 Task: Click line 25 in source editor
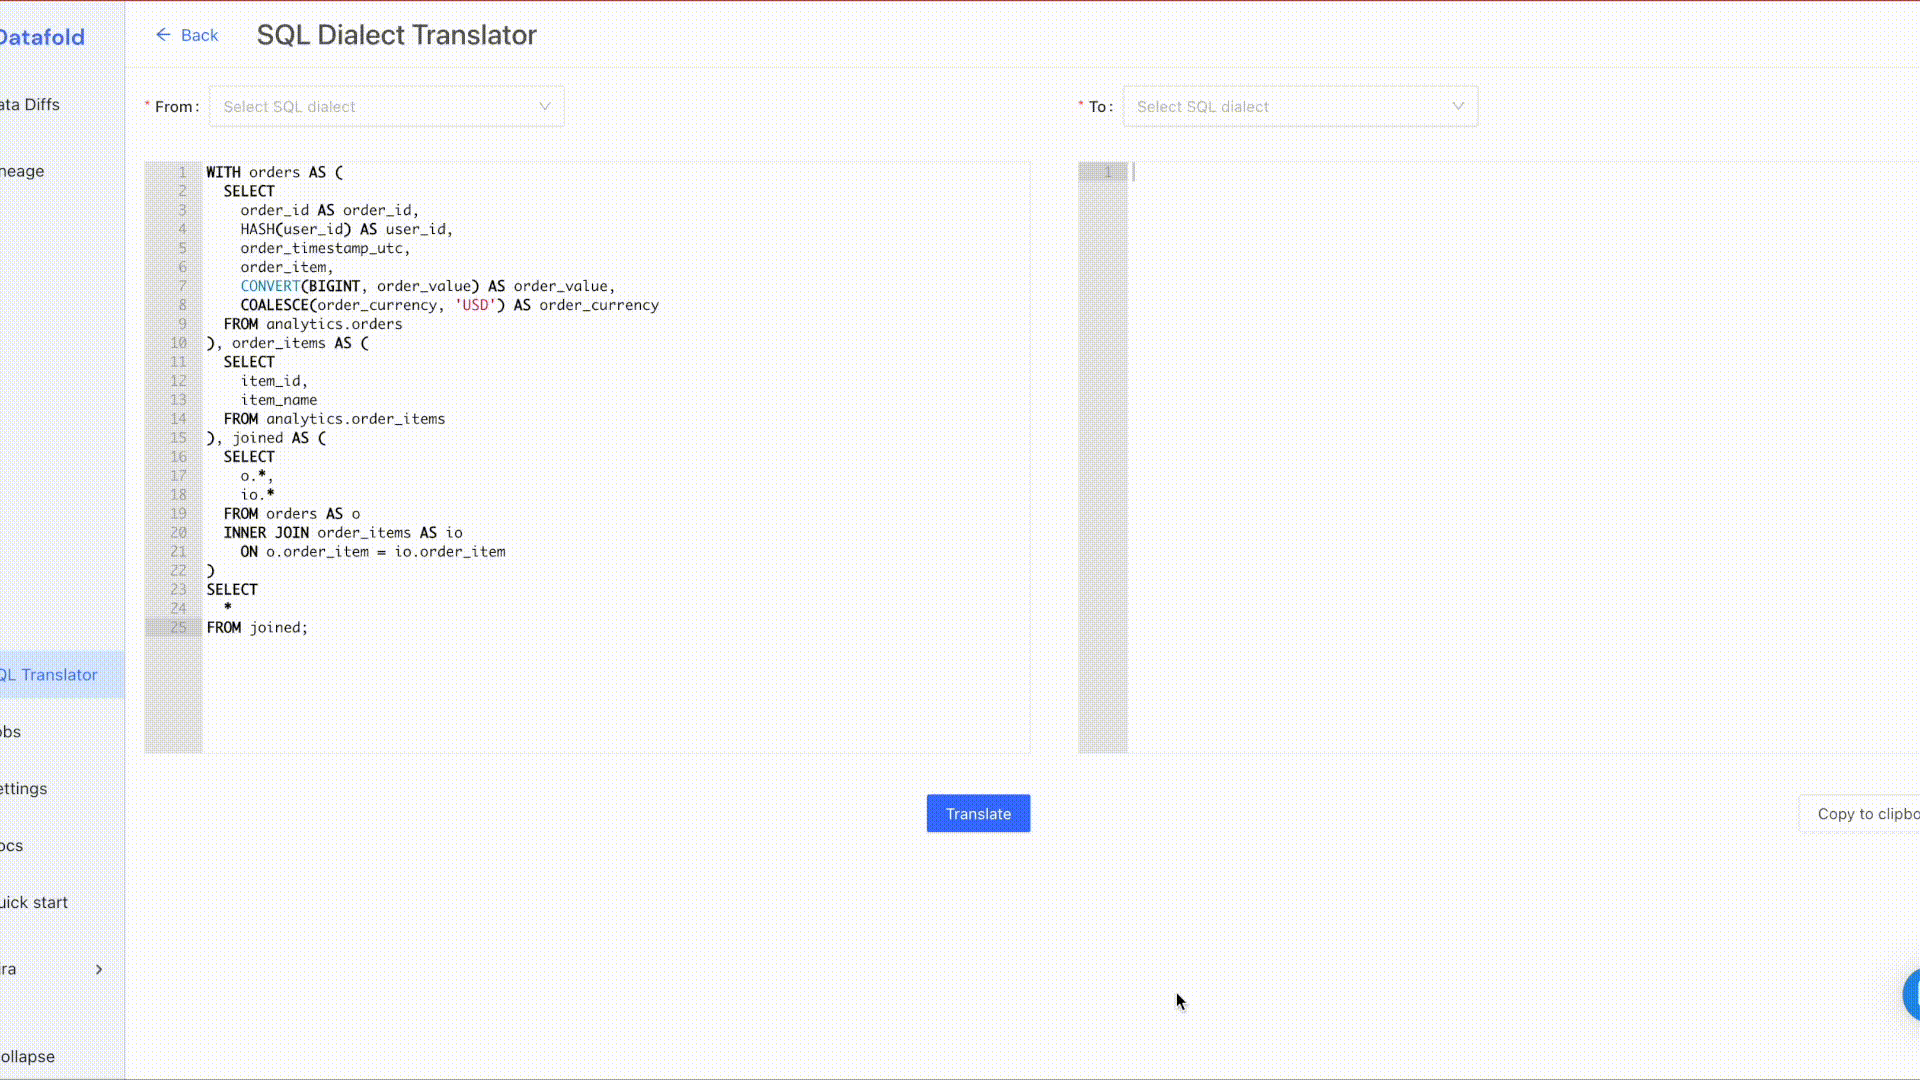point(258,628)
